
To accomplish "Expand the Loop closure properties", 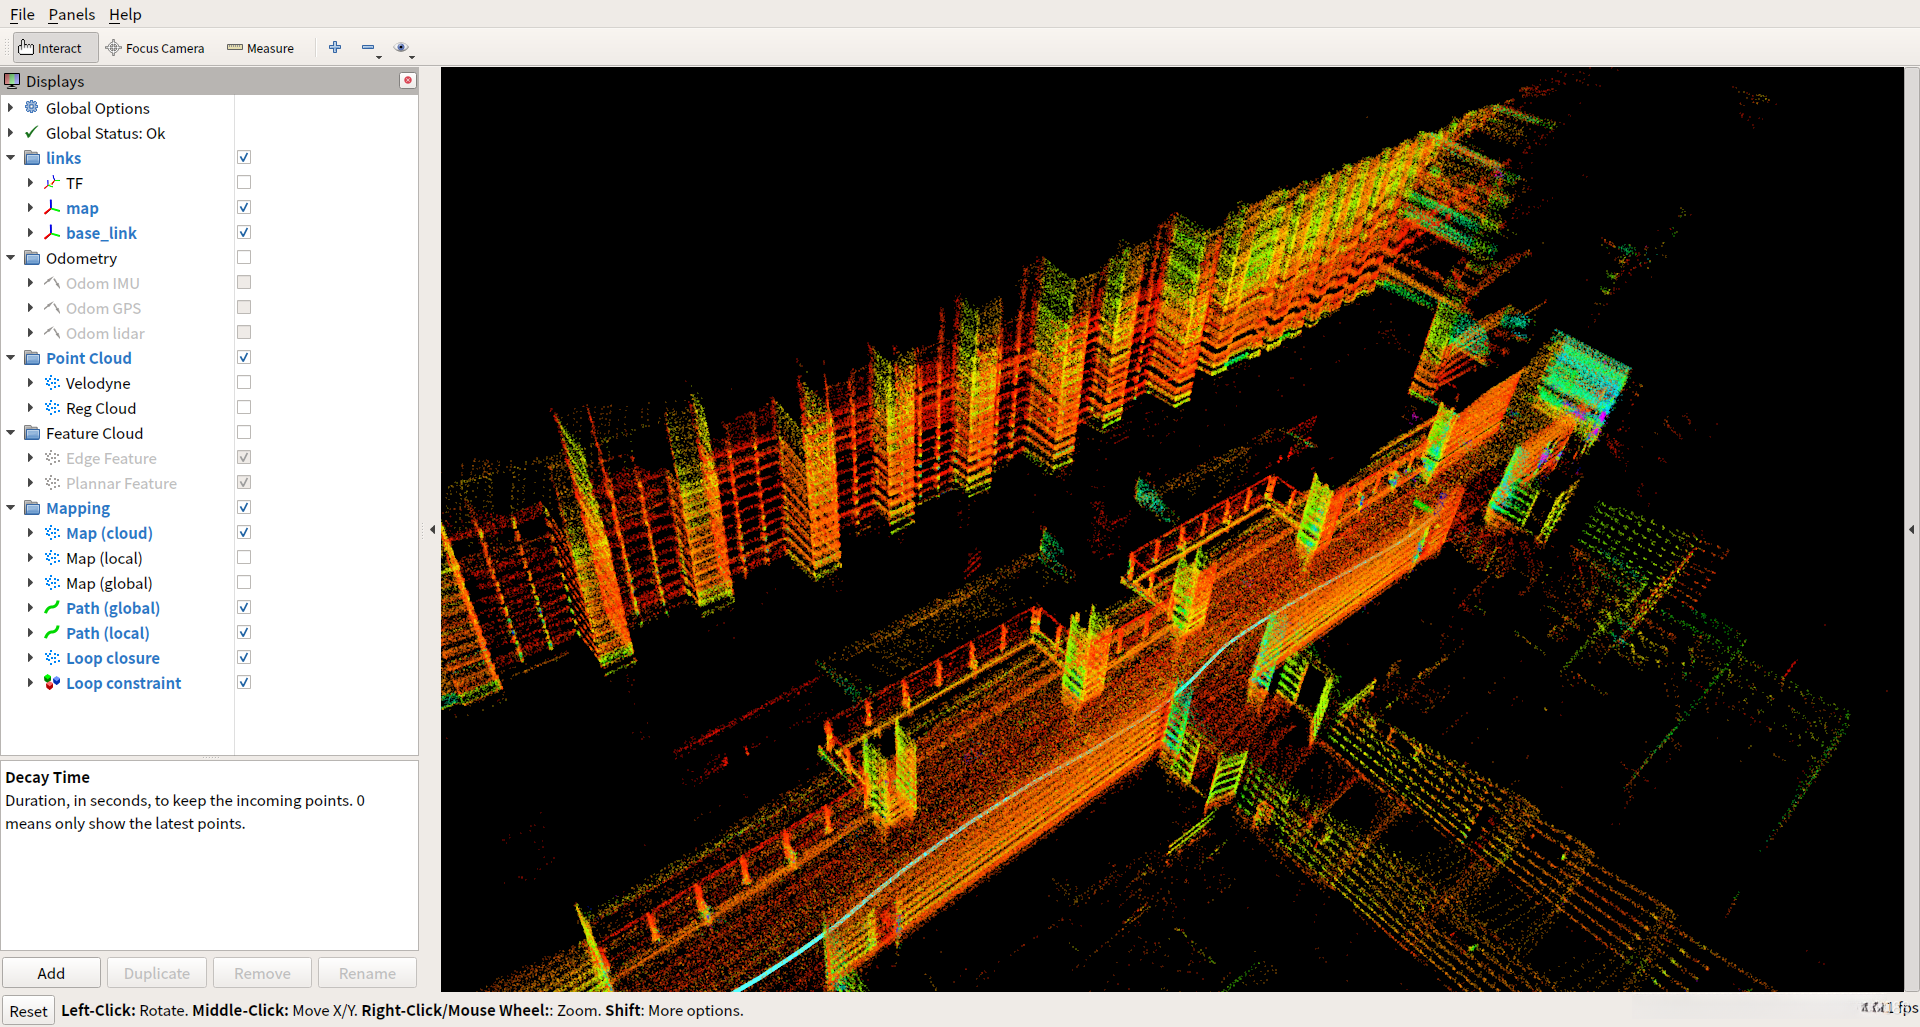I will coord(30,657).
